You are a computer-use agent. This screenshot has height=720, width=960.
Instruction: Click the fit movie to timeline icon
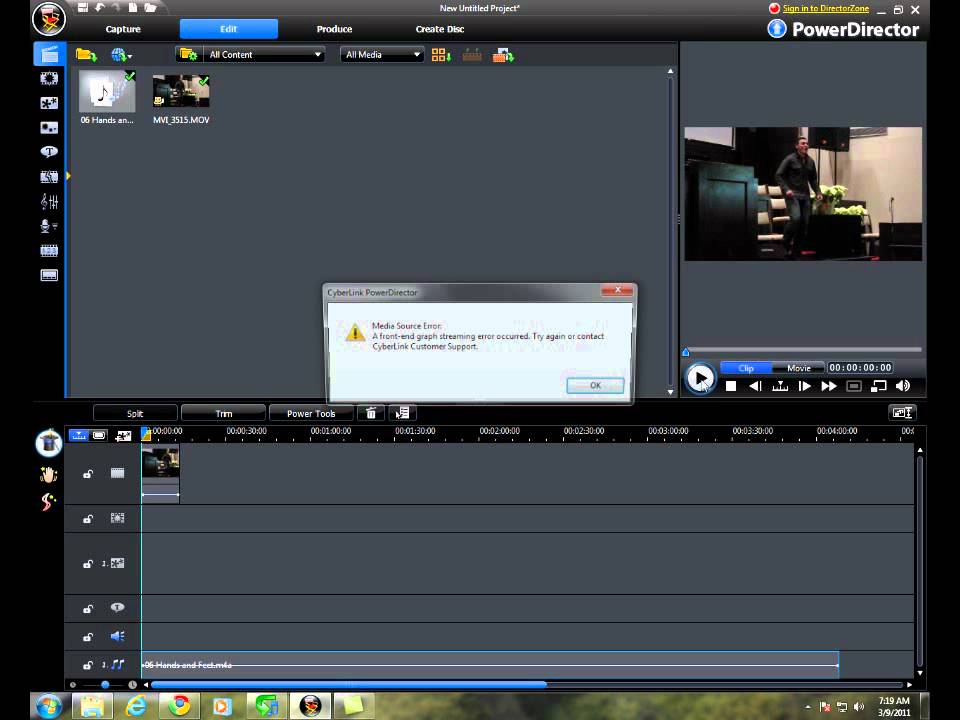point(123,436)
